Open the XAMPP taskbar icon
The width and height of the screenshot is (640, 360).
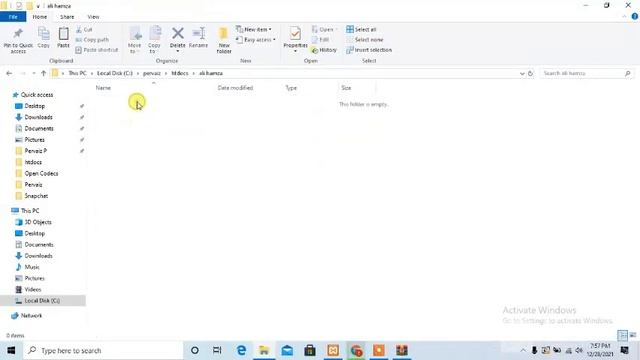333,350
